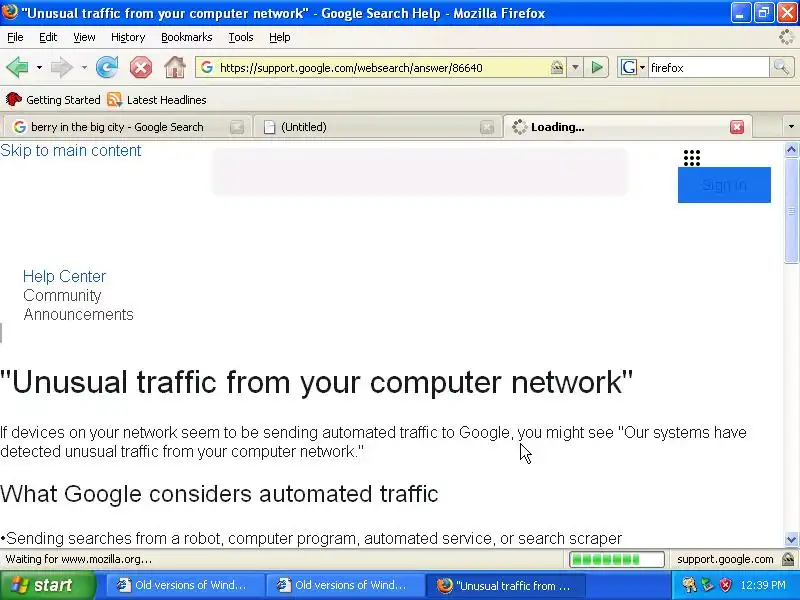Click the search box containing firefox
Screen dimensions: 800x600
click(x=708, y=68)
